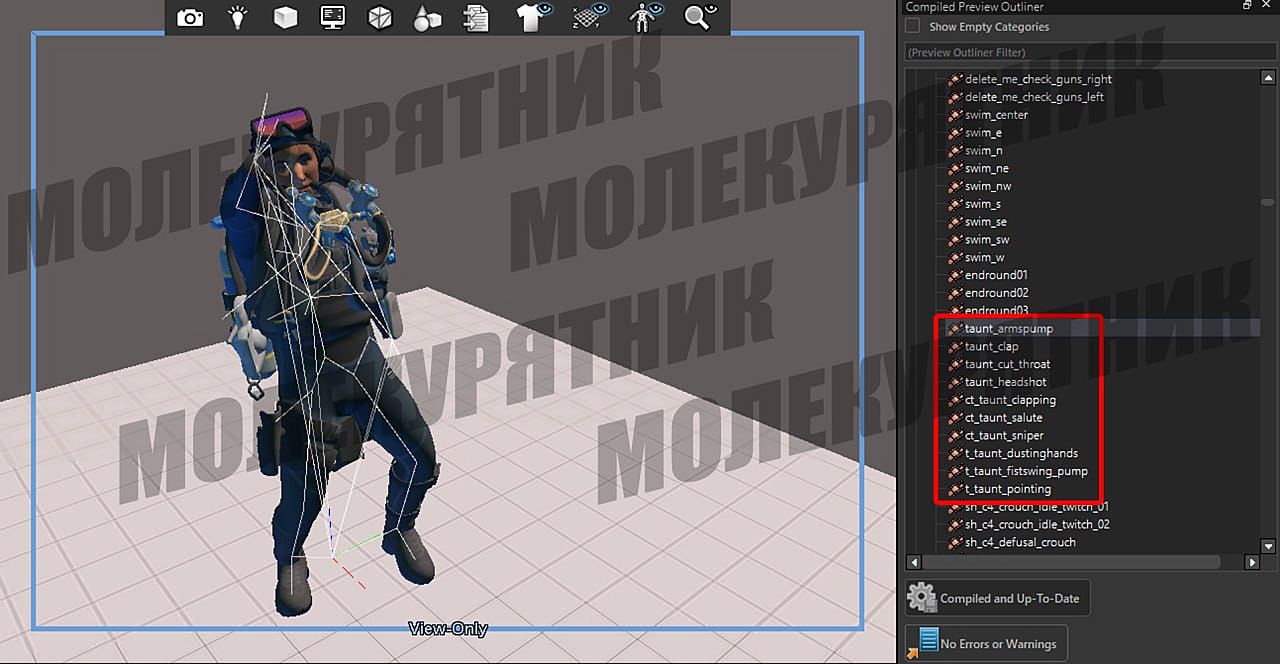
Task: Select the t_taunt_pointing animation
Action: 1007,489
